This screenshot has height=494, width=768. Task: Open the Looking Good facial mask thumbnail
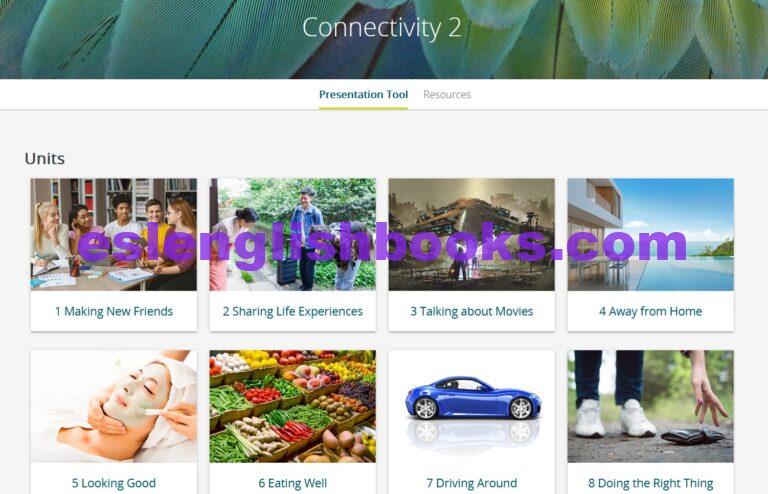(114, 406)
